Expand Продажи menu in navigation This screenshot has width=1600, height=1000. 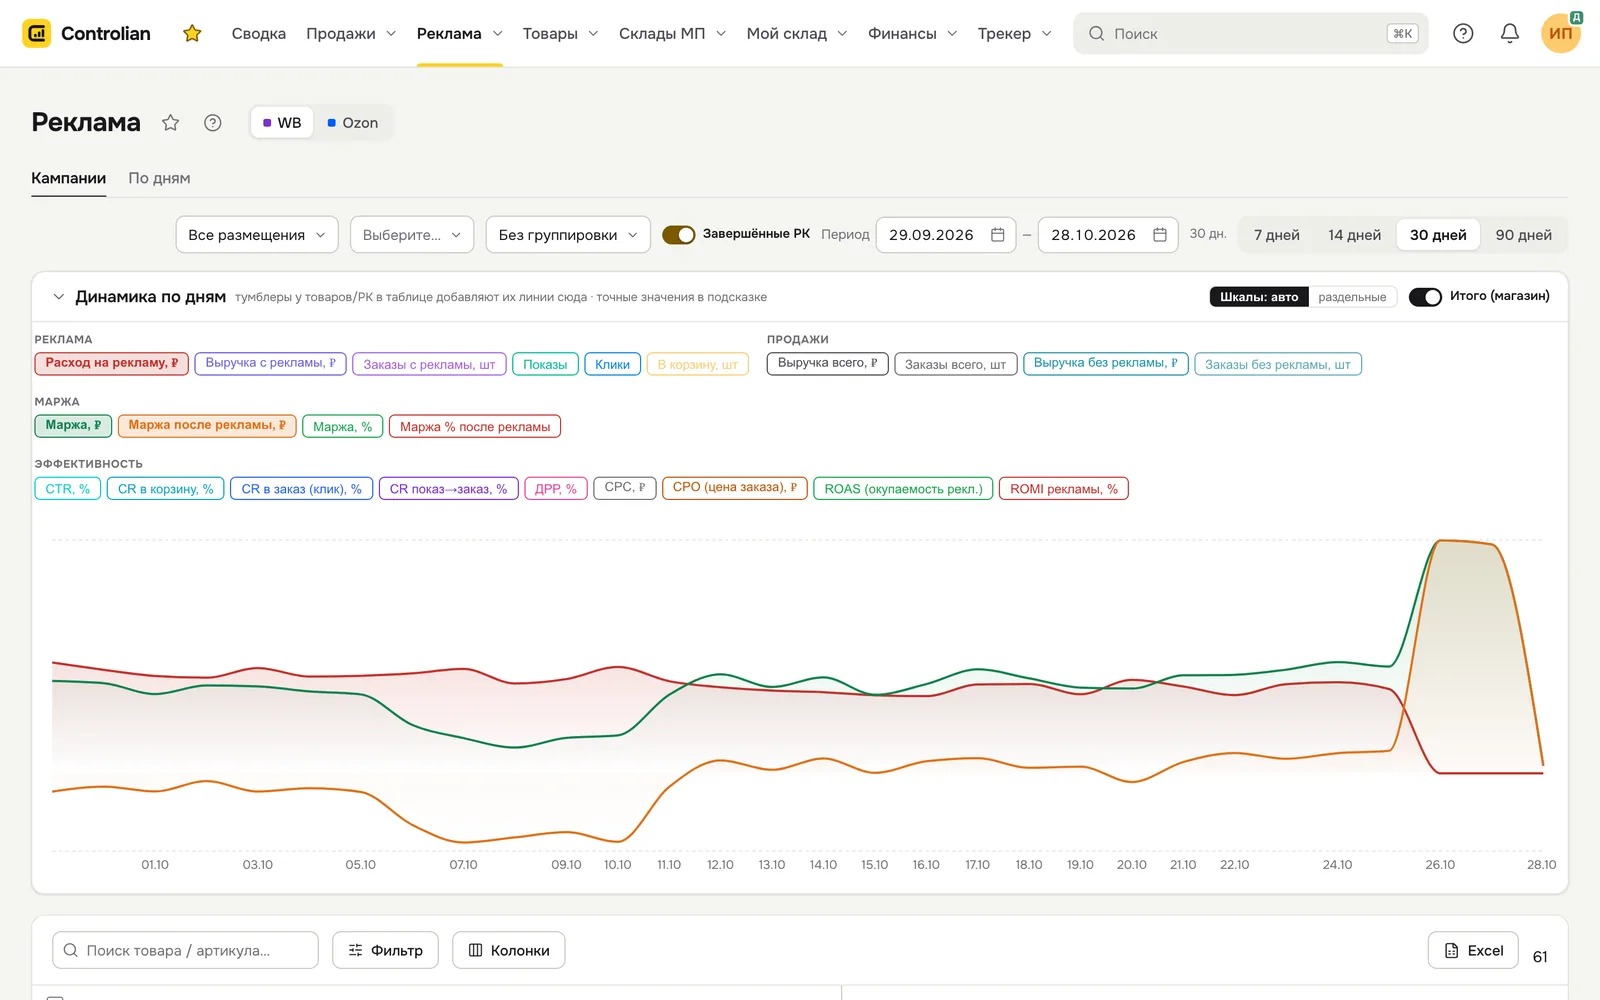(x=351, y=34)
